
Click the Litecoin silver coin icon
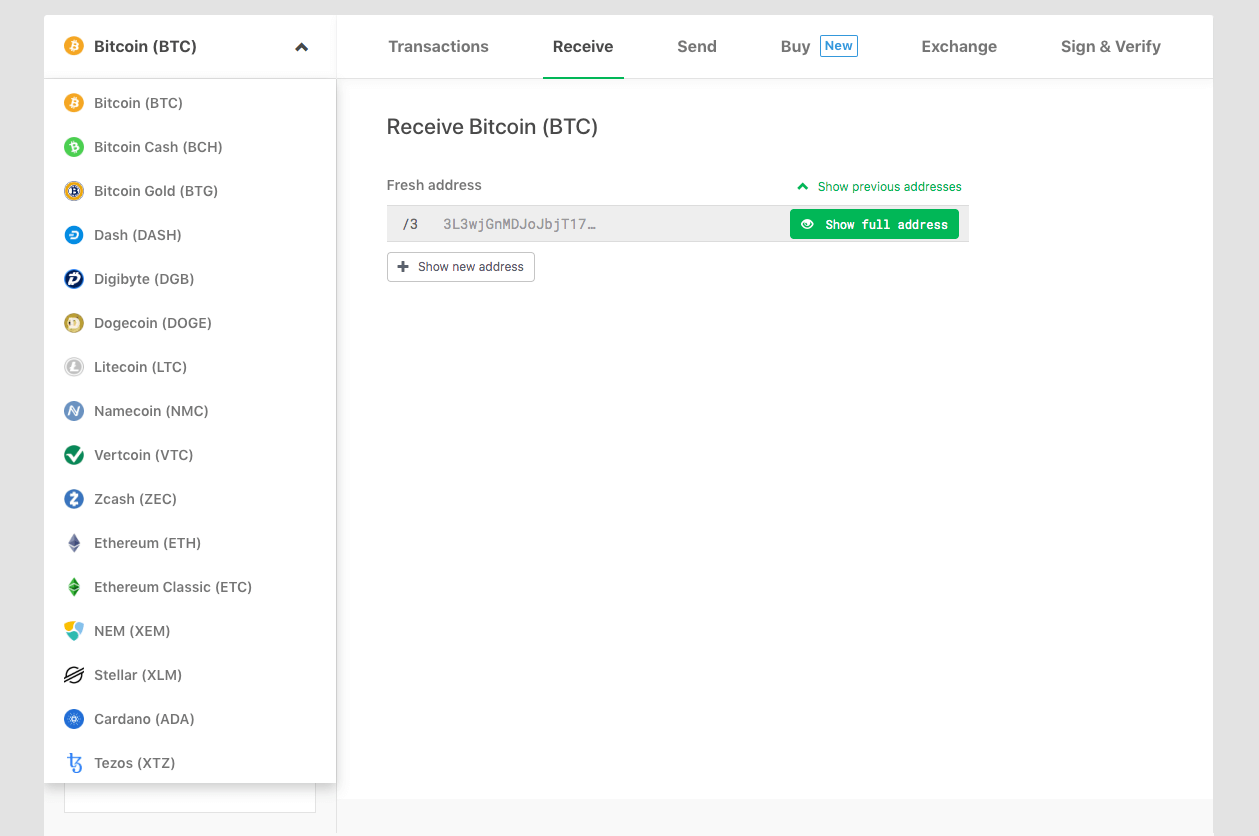(74, 367)
